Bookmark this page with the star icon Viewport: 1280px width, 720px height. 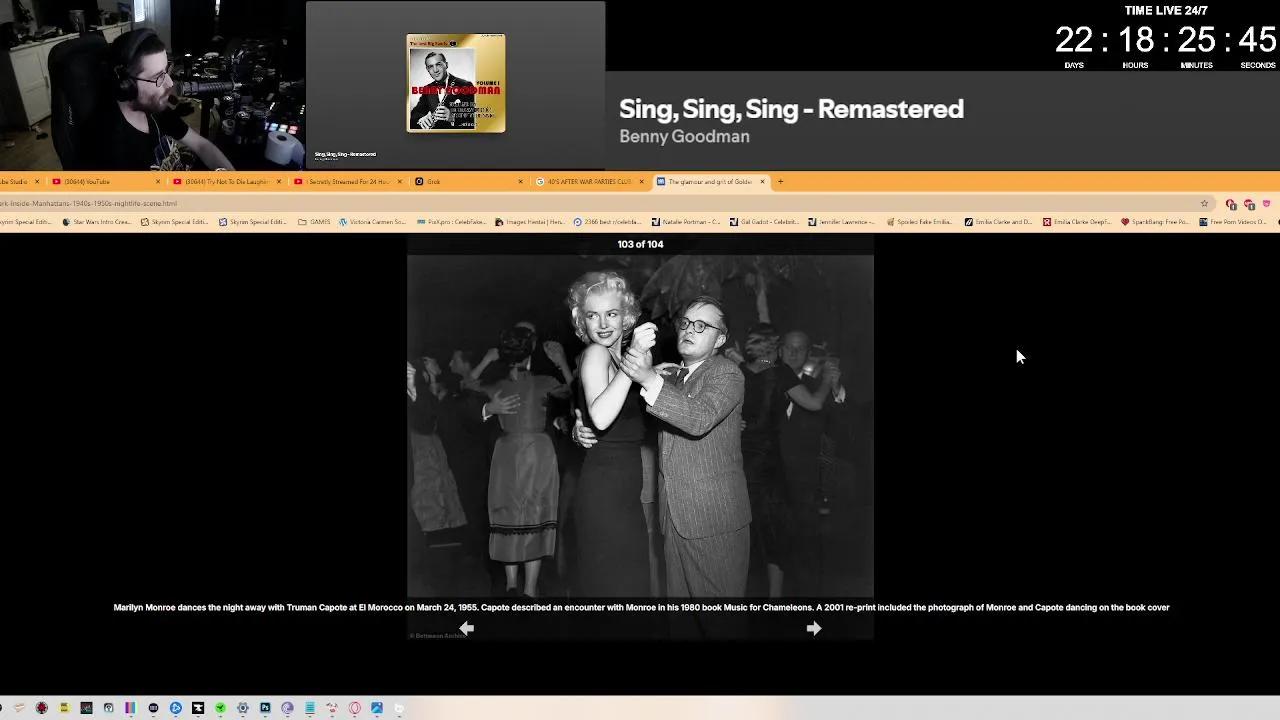(x=1204, y=203)
